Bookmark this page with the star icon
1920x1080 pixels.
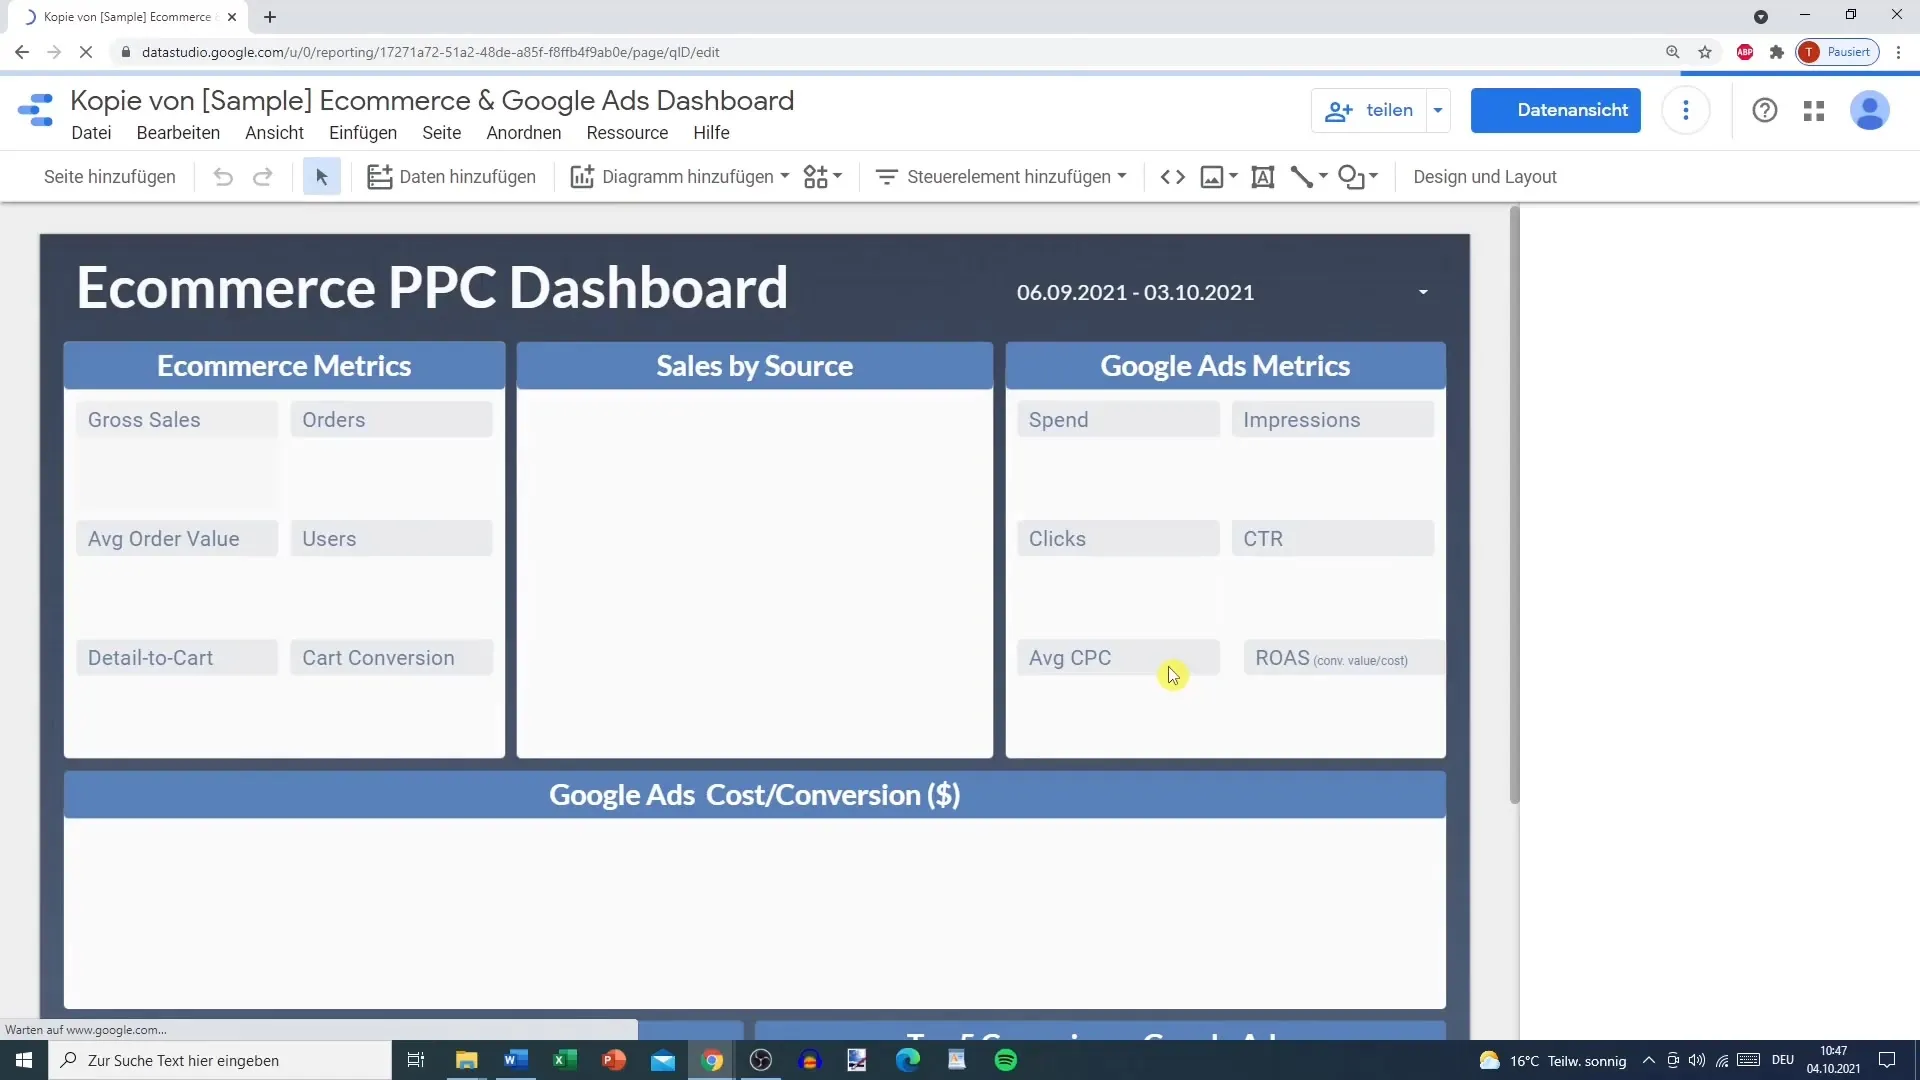[1705, 52]
